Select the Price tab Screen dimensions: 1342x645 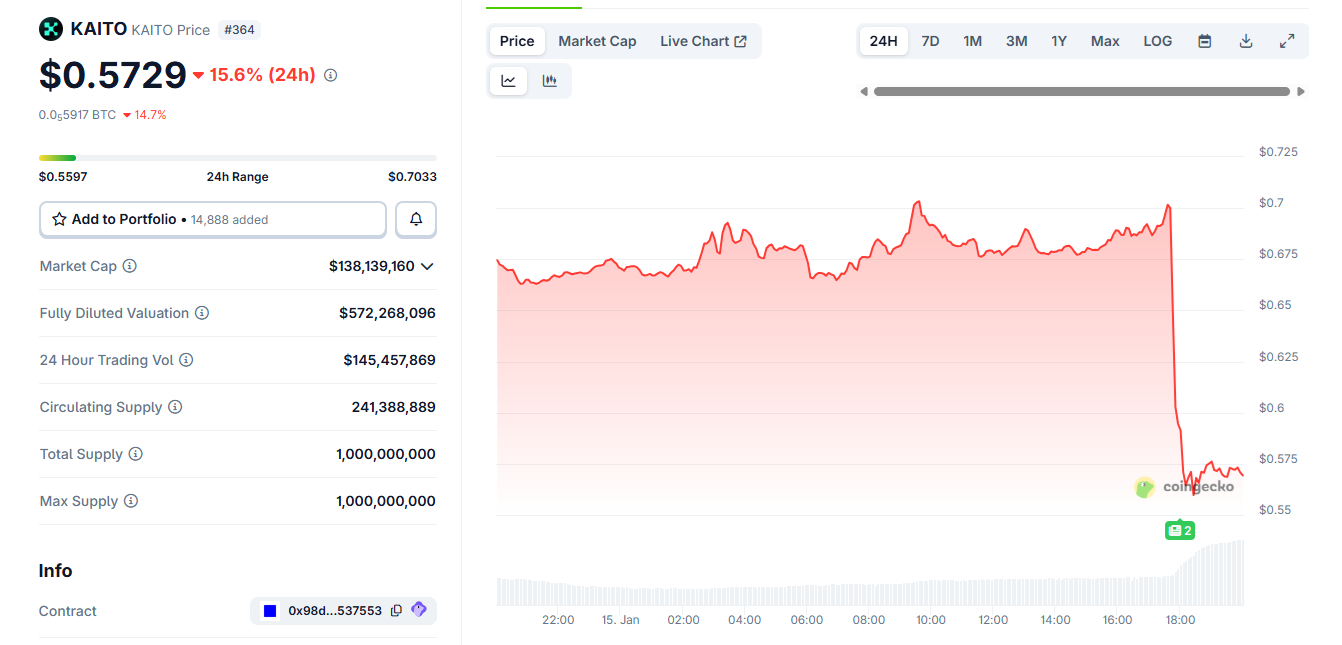[x=517, y=41]
